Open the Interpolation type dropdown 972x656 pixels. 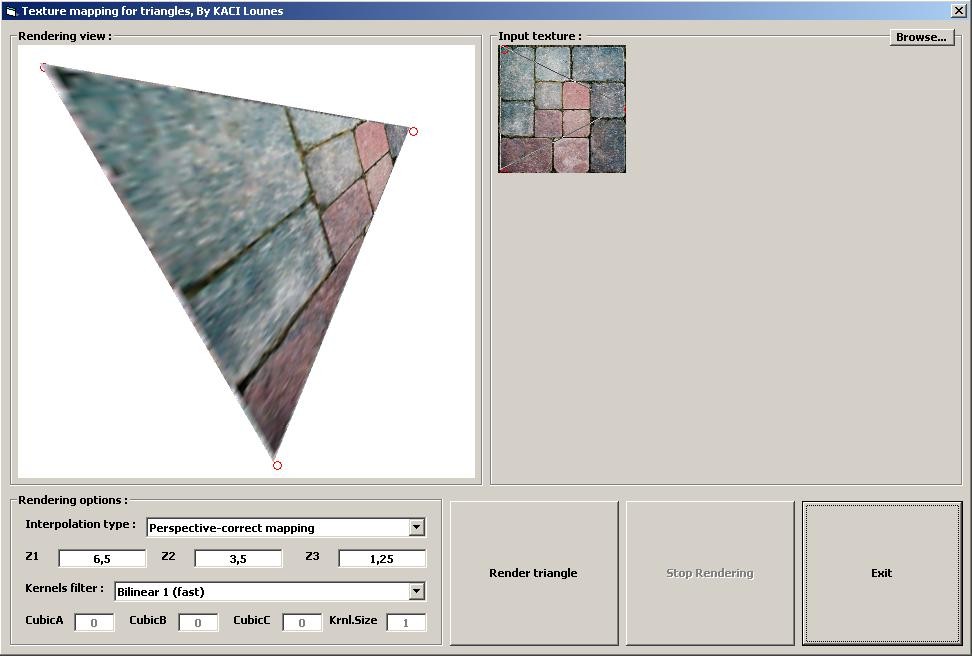[416, 527]
